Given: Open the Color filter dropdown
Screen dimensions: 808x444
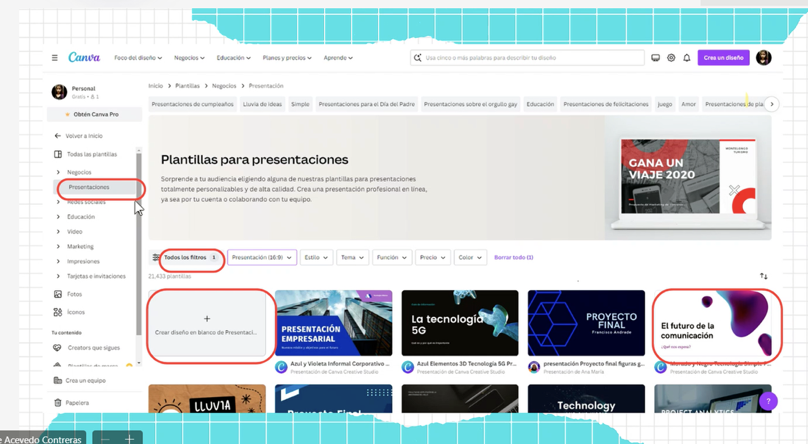Looking at the screenshot, I should [x=470, y=257].
